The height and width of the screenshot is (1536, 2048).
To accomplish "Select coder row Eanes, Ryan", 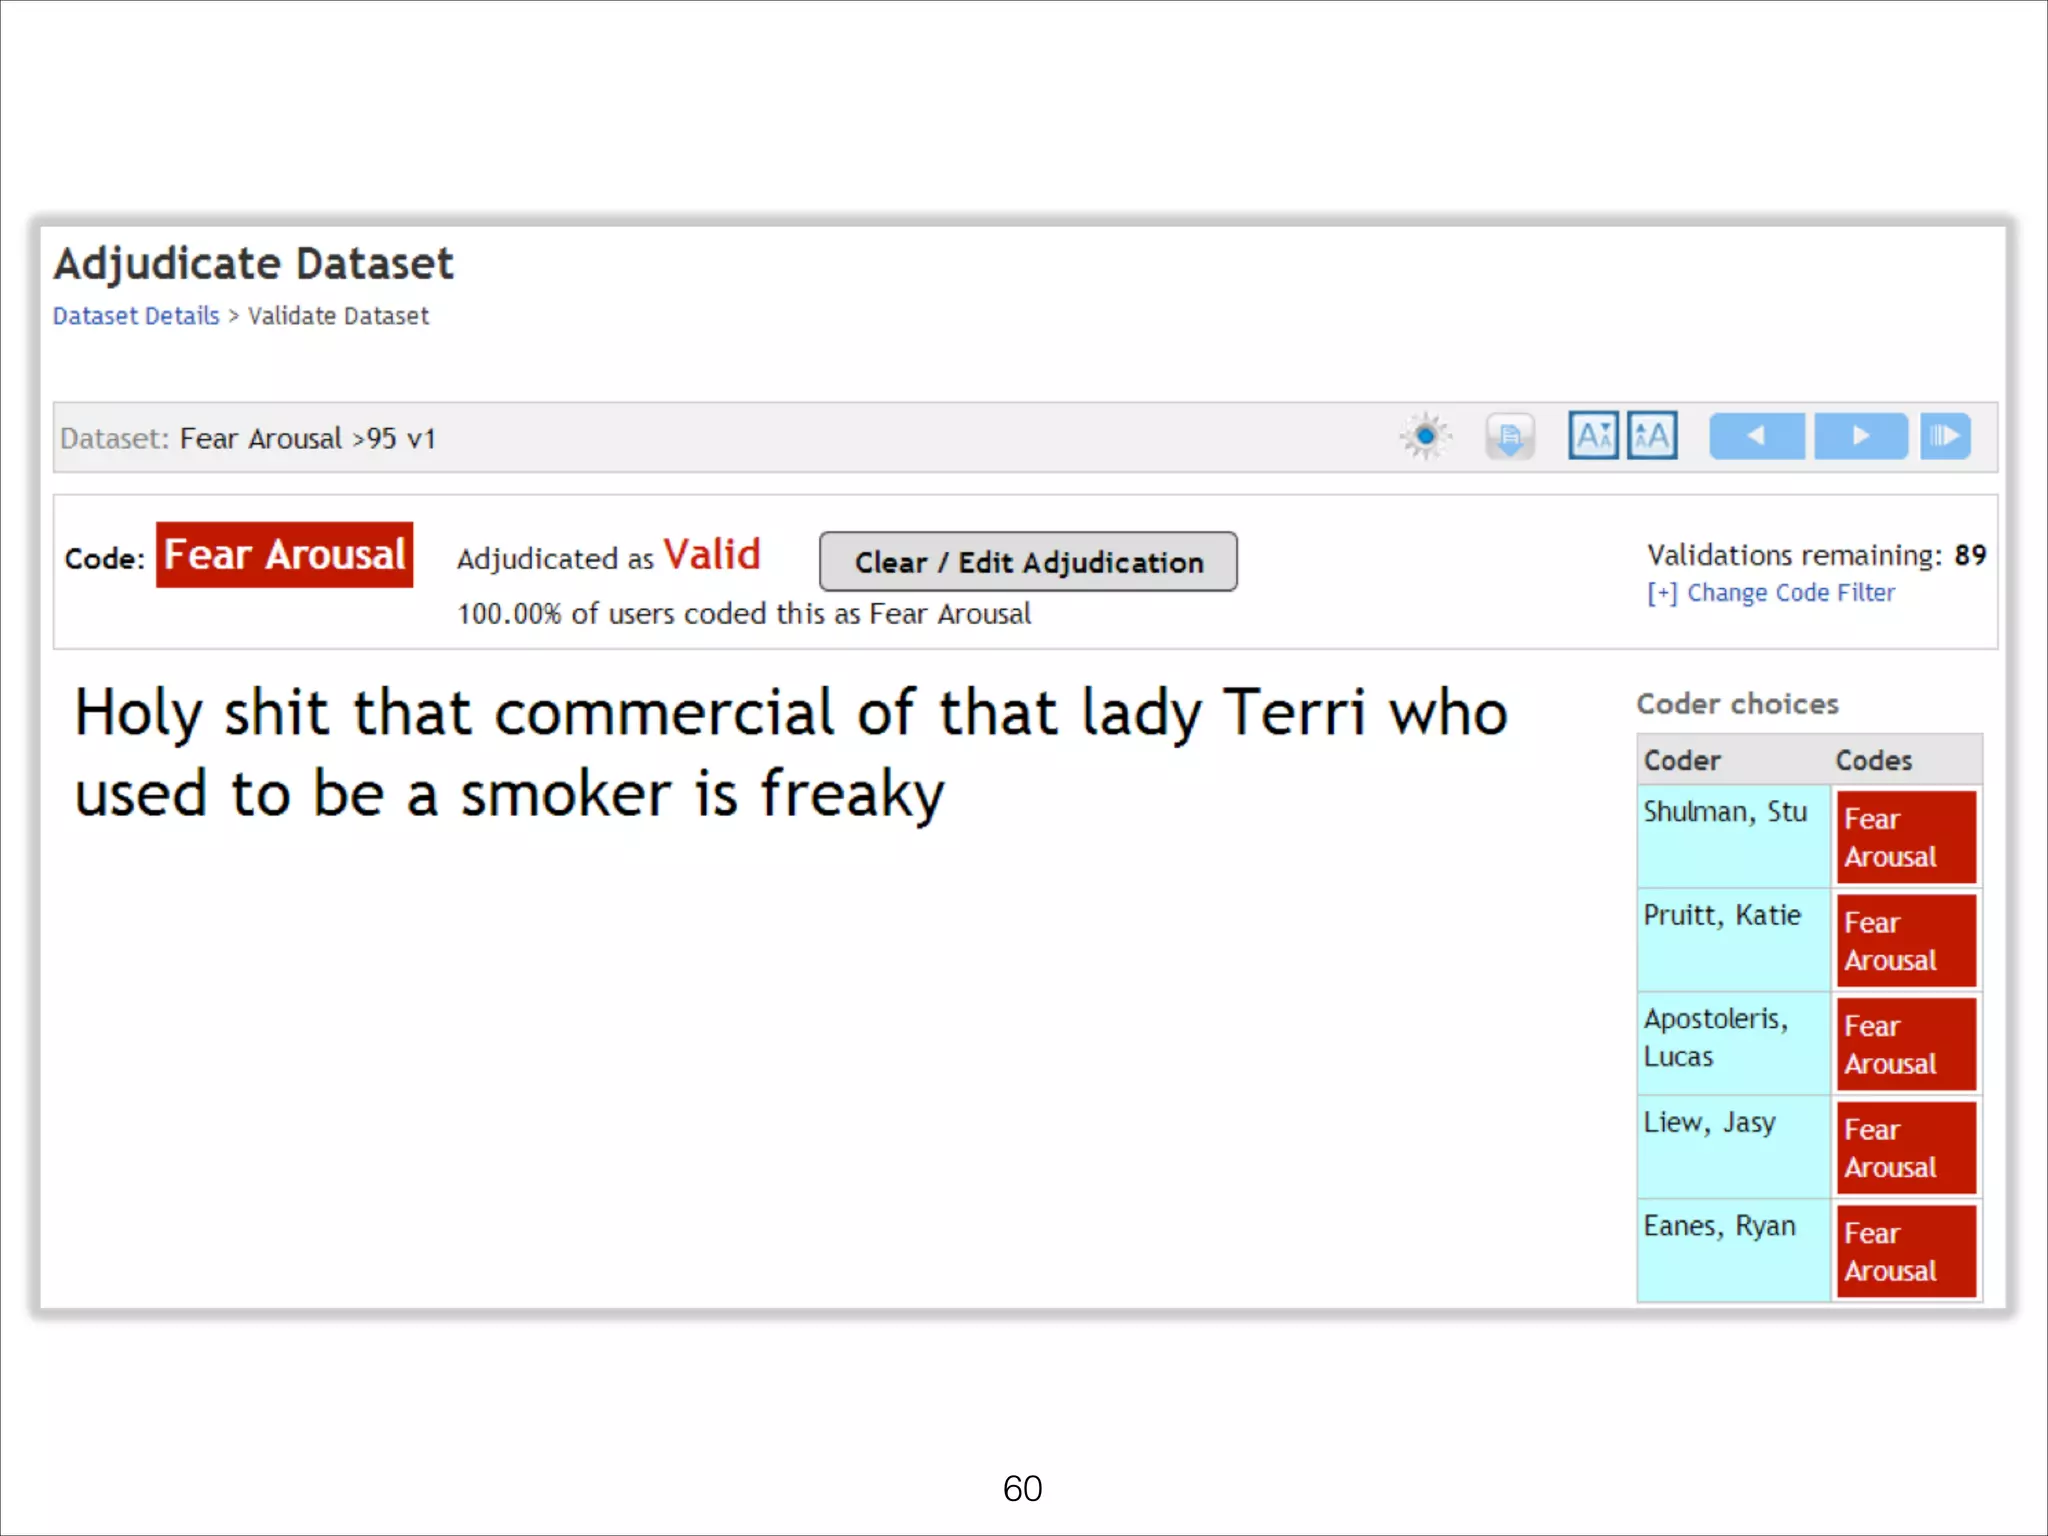I will click(x=1719, y=1226).
